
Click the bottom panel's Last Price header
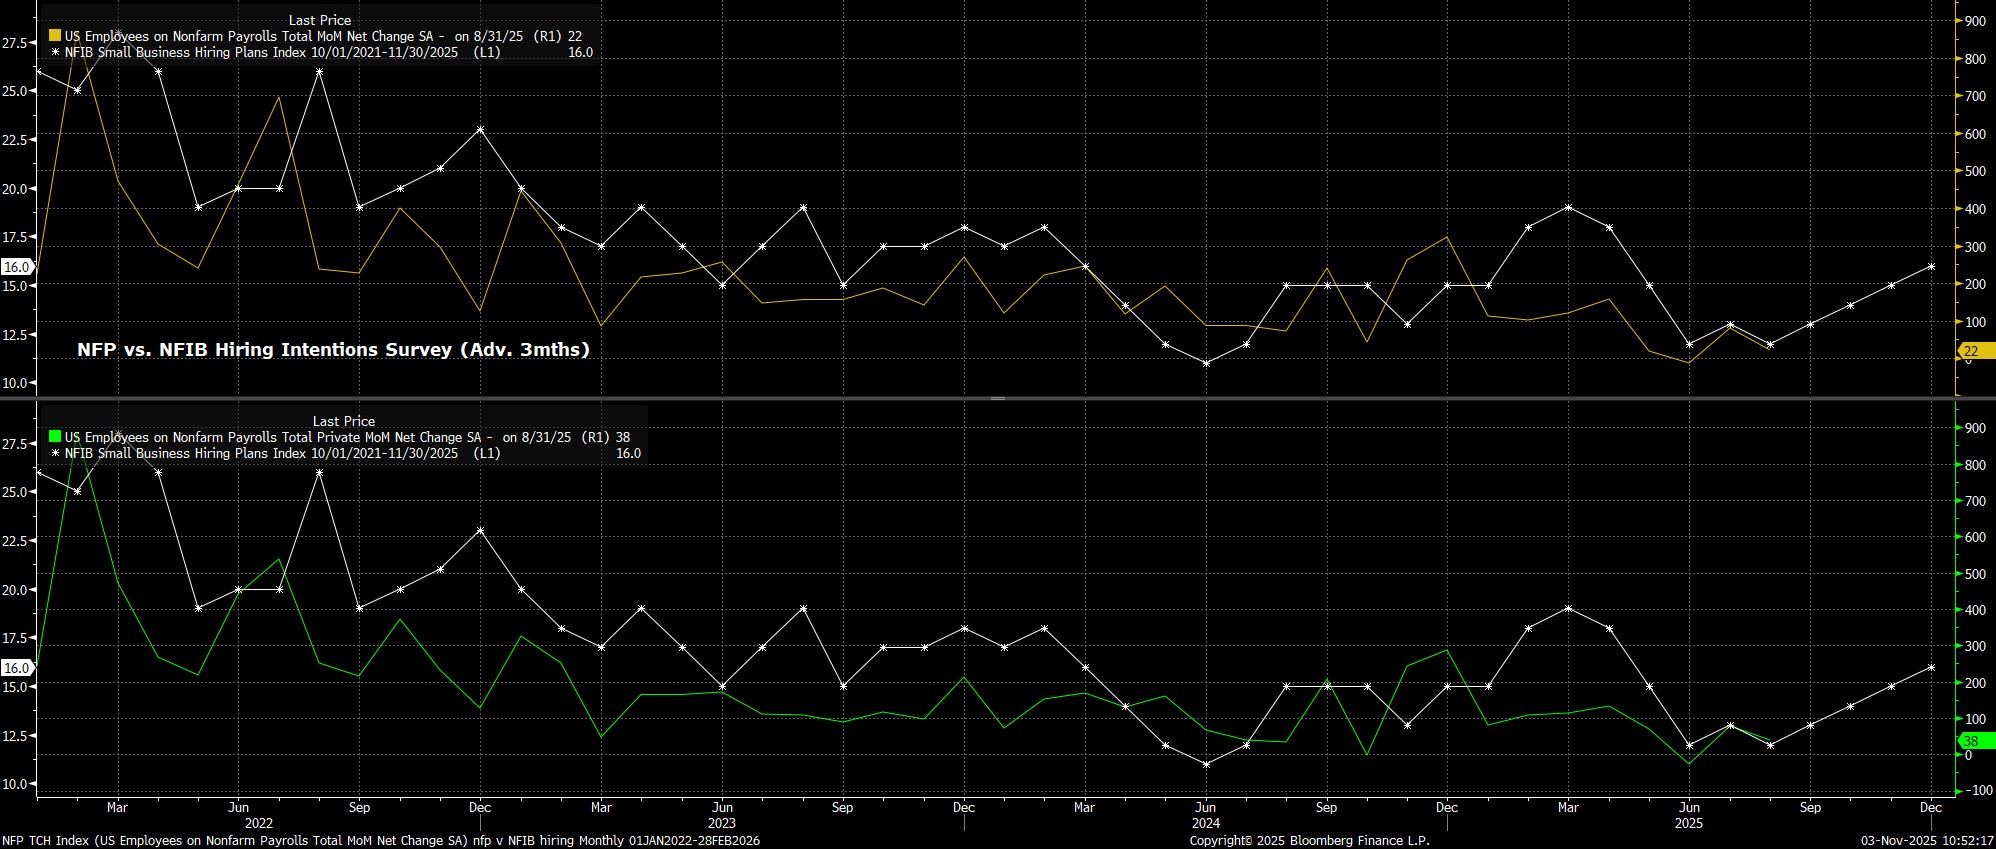point(343,421)
